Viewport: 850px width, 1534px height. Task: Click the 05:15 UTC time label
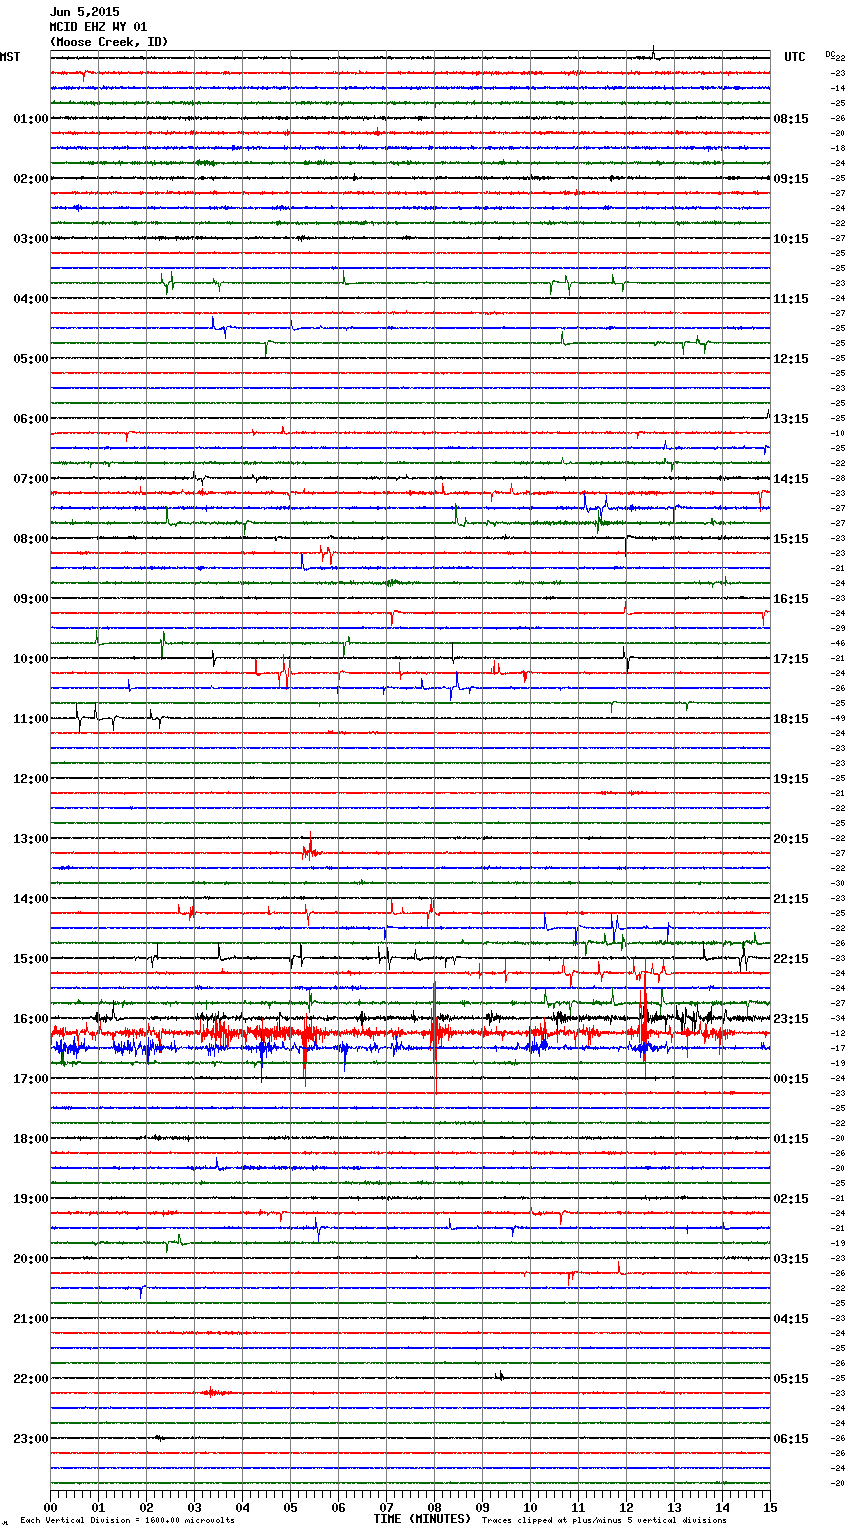click(x=791, y=1379)
